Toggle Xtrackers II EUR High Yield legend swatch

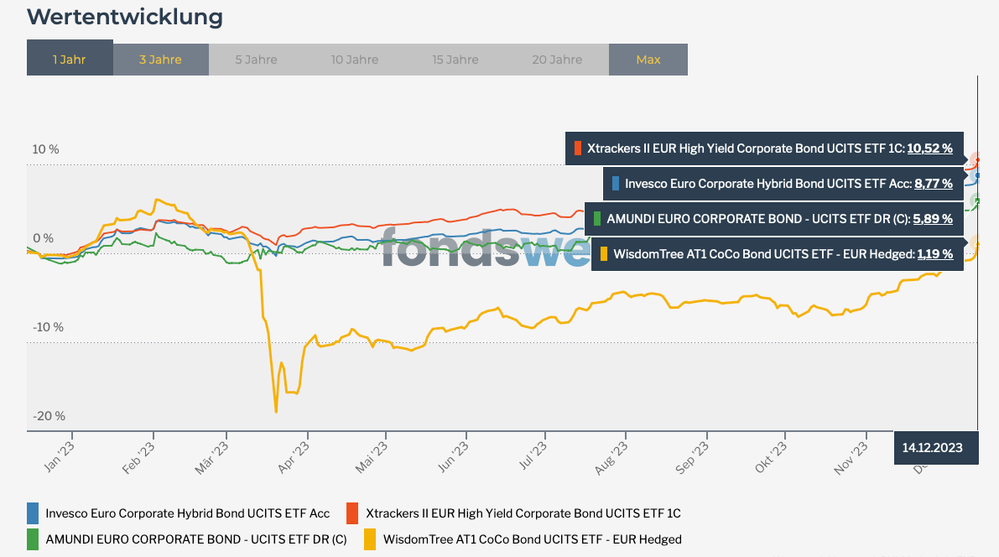point(352,513)
